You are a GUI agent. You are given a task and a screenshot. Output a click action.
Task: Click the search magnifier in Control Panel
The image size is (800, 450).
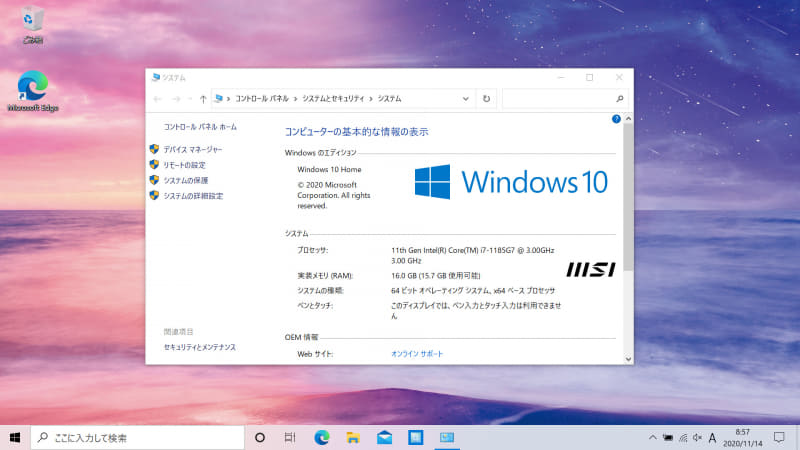620,98
